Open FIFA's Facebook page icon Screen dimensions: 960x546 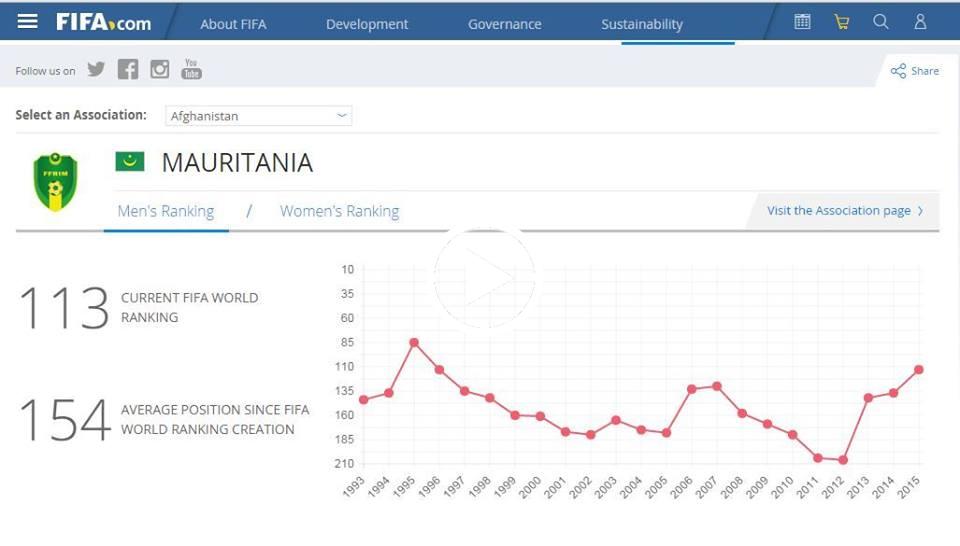[x=128, y=69]
